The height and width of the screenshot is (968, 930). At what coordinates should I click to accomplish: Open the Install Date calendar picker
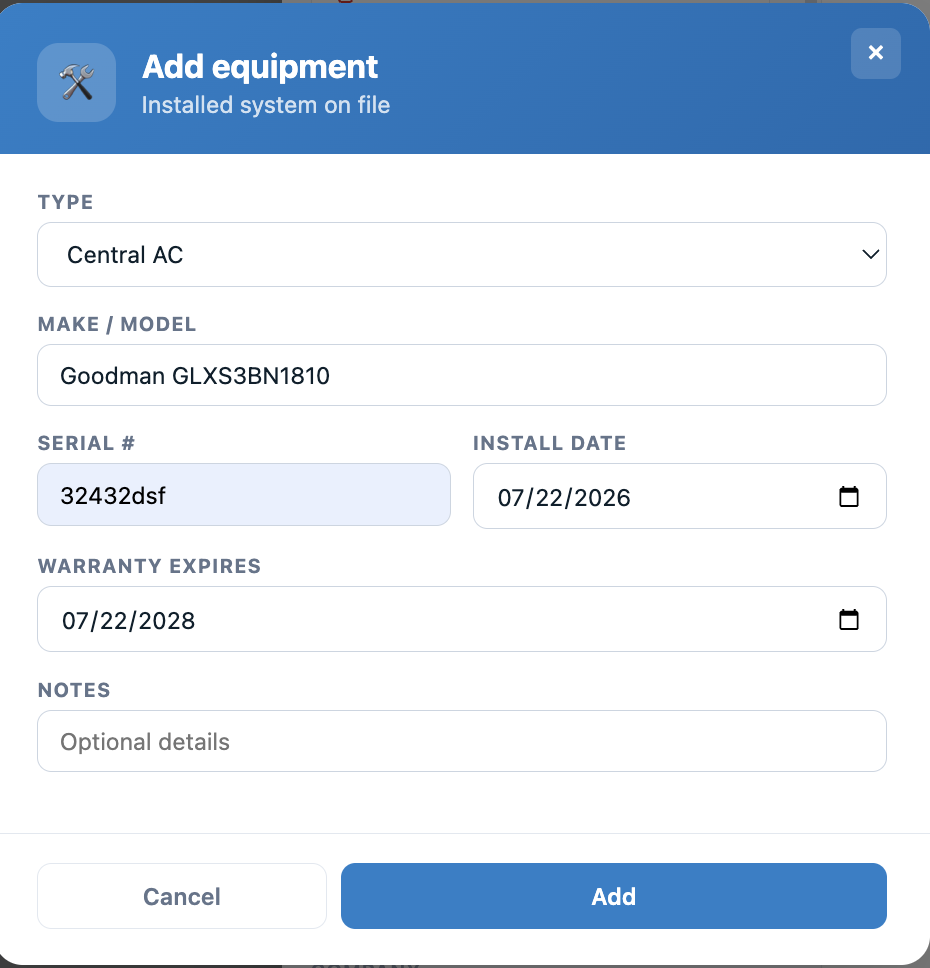coord(848,496)
